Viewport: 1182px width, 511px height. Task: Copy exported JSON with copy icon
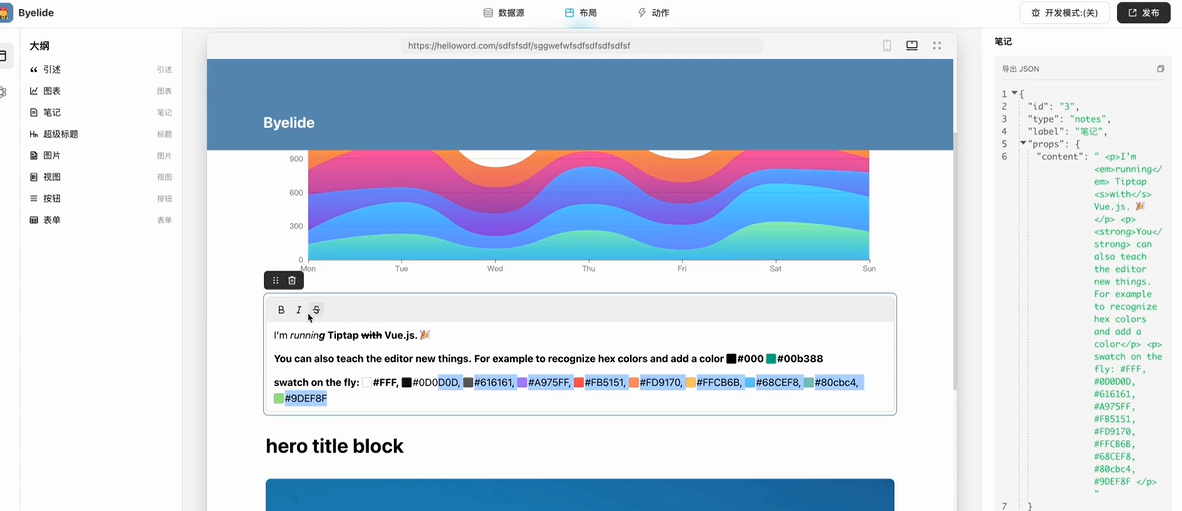(x=1160, y=69)
